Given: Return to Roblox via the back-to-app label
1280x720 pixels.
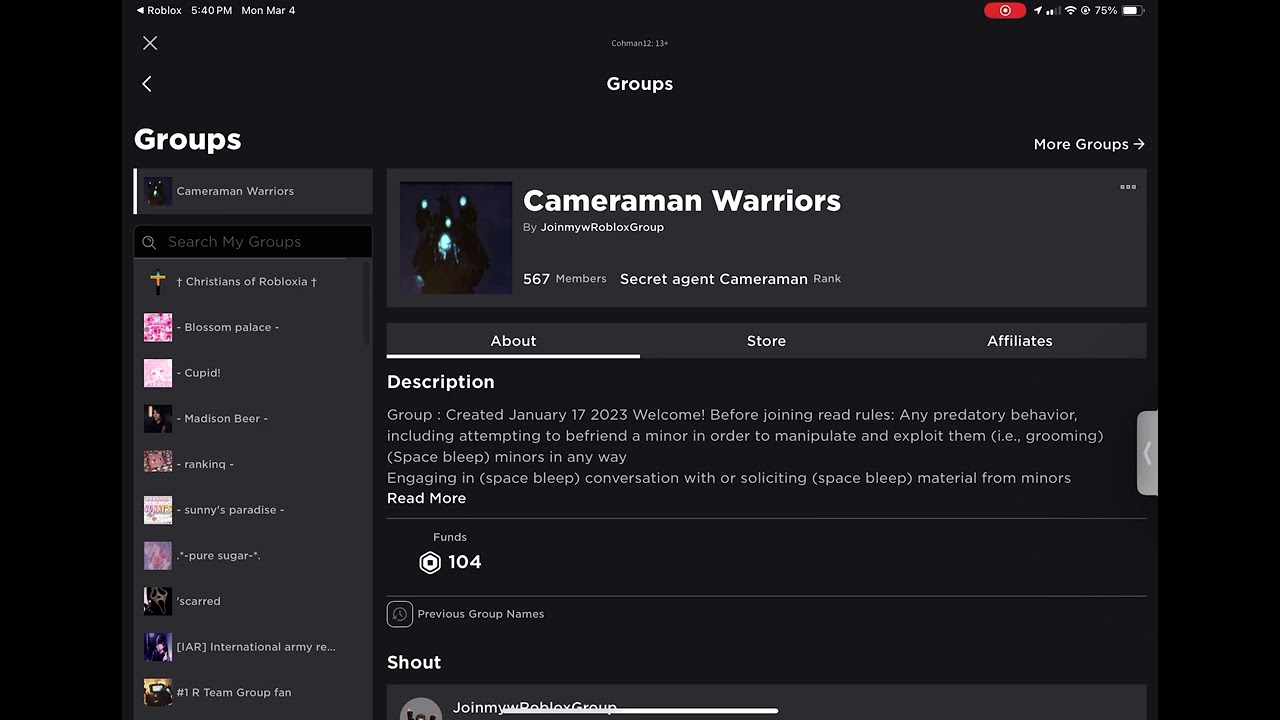Looking at the screenshot, I should [159, 10].
